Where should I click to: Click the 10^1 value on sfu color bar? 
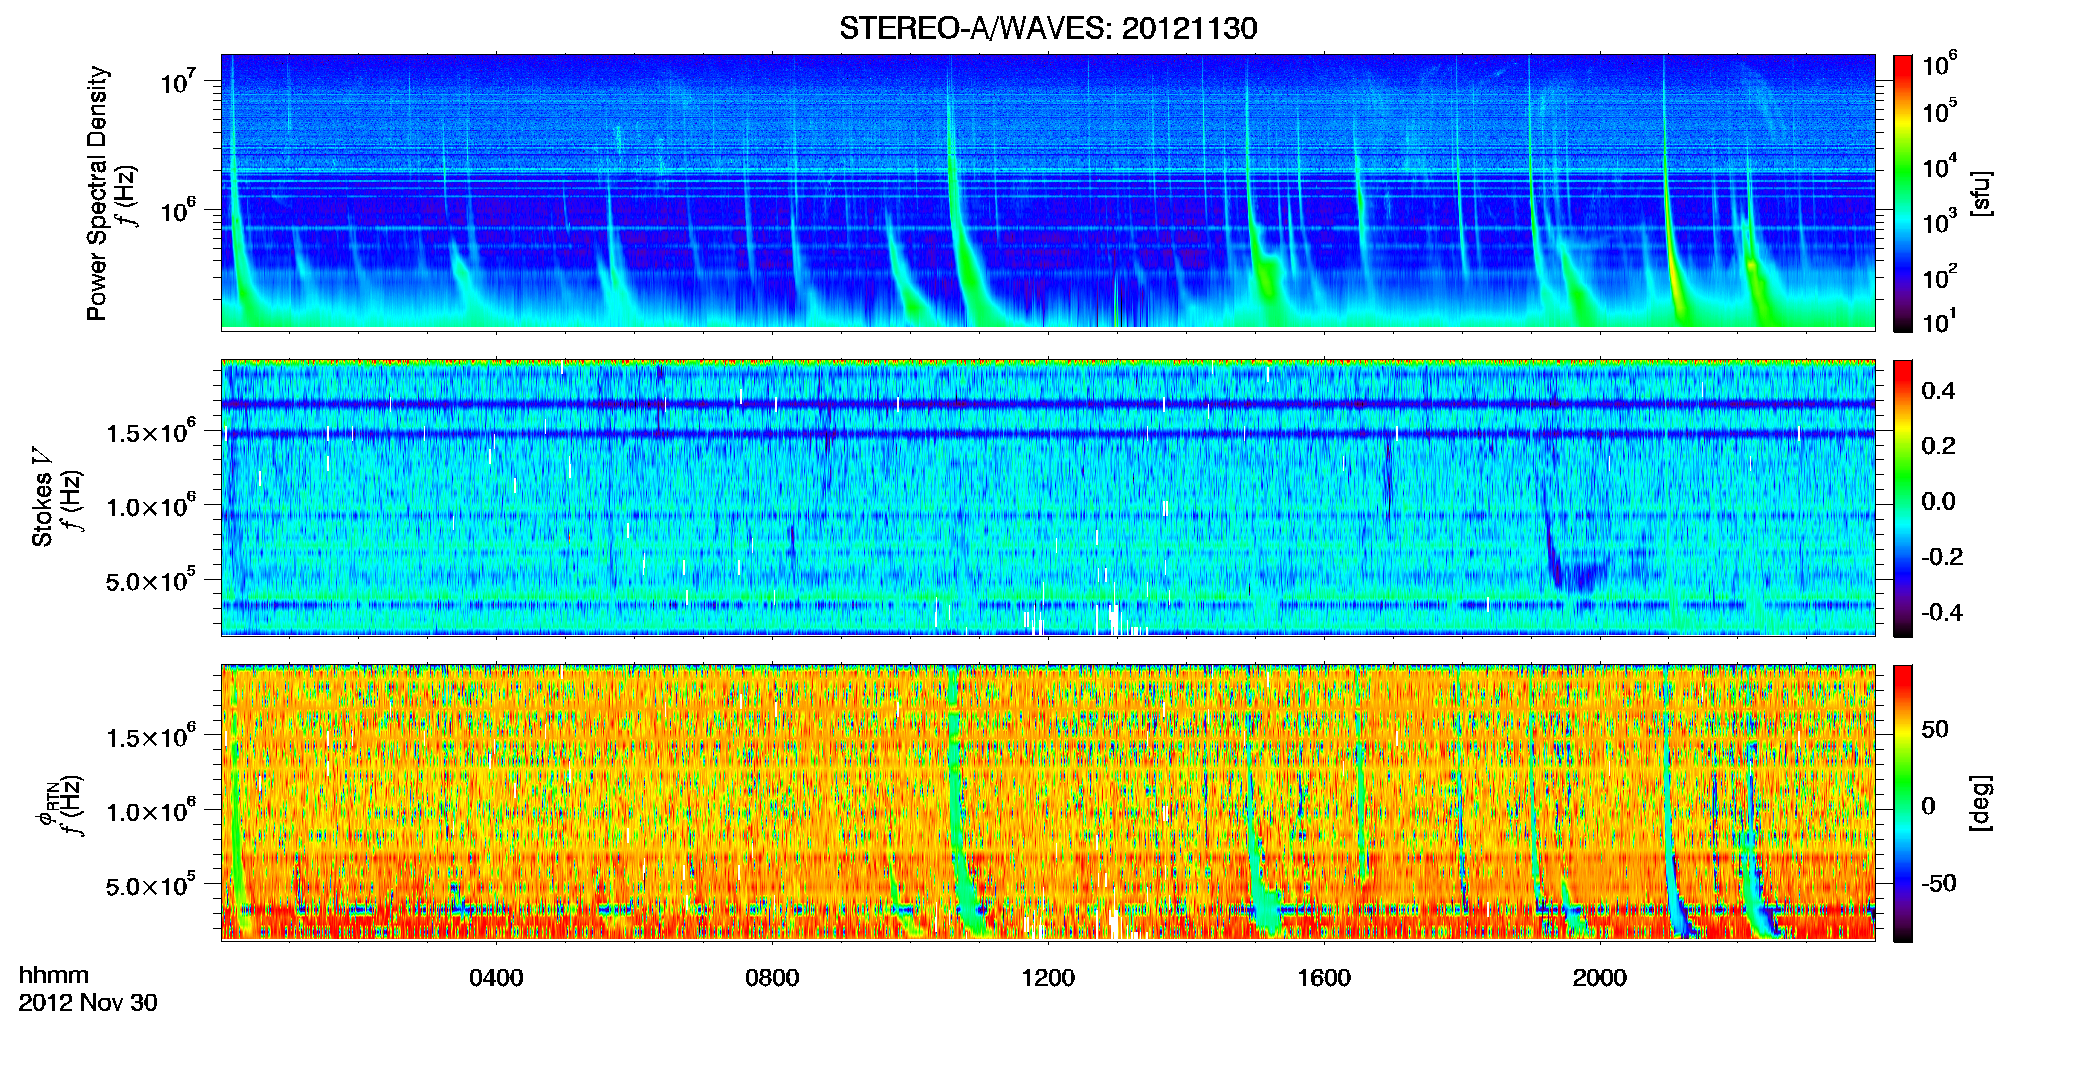(x=1939, y=321)
